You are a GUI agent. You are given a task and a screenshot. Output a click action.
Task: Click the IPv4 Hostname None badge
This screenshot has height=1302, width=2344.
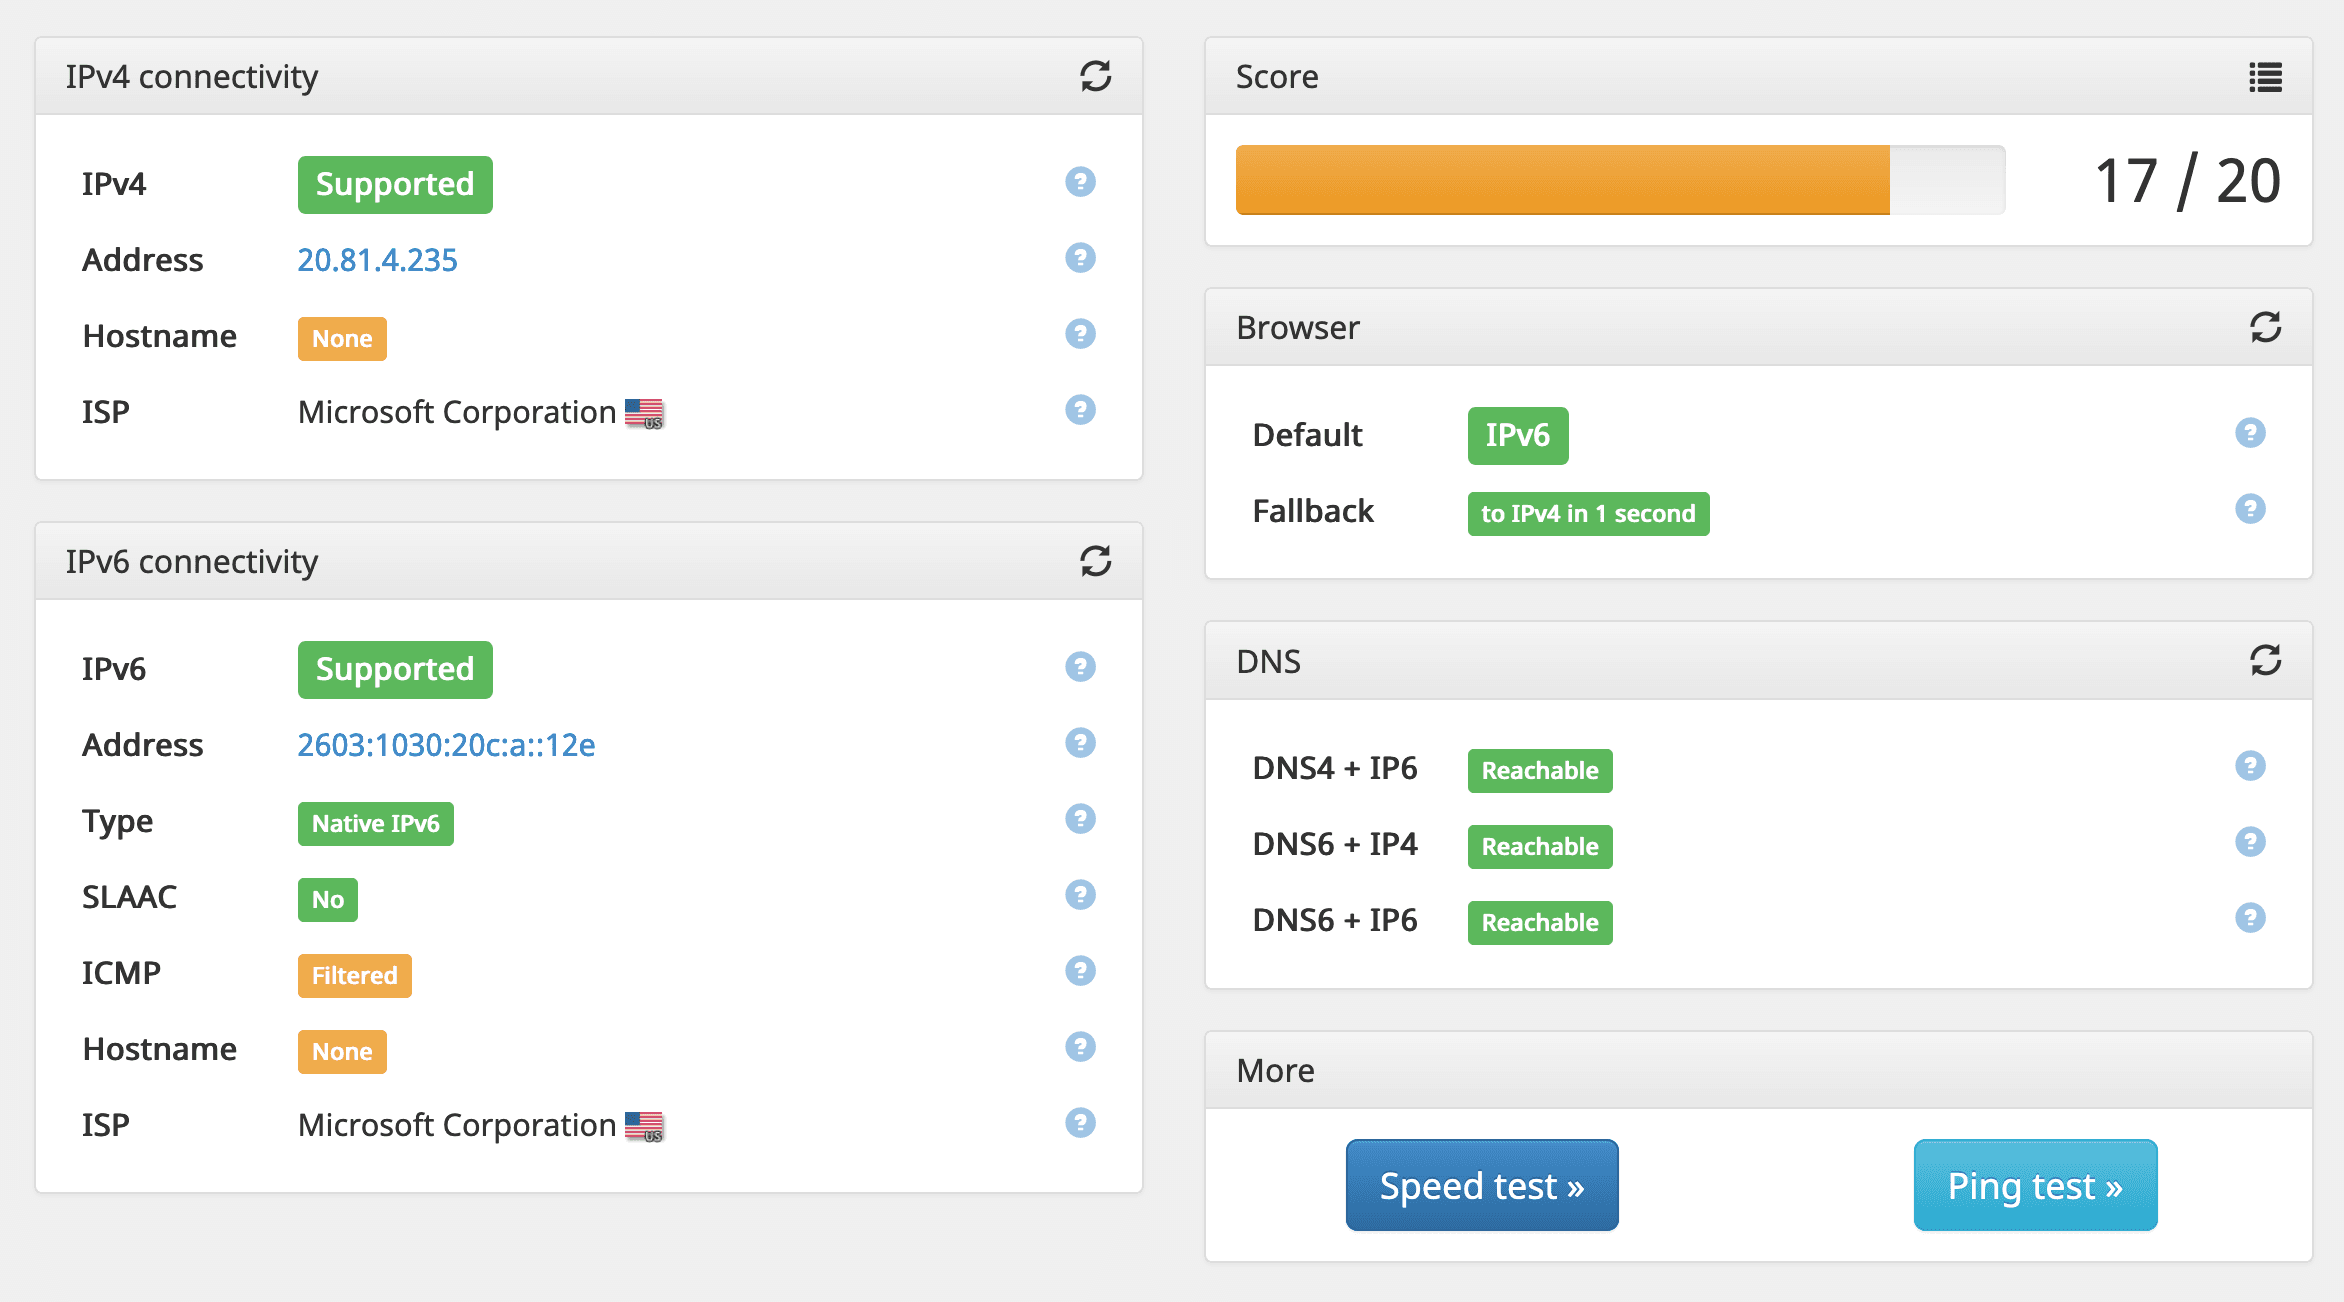pos(342,339)
